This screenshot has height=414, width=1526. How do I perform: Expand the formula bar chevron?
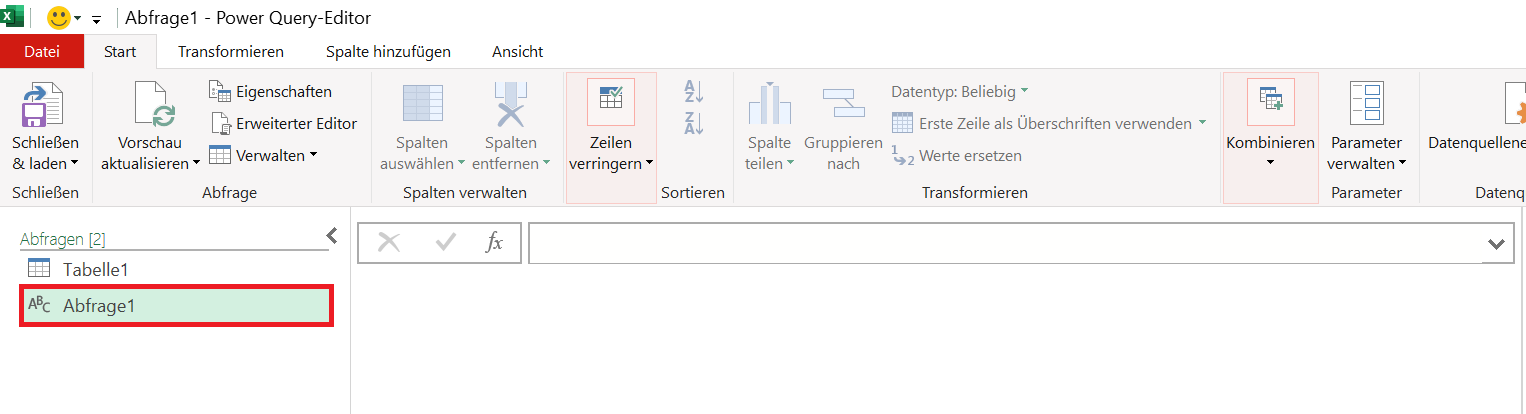pos(1496,244)
